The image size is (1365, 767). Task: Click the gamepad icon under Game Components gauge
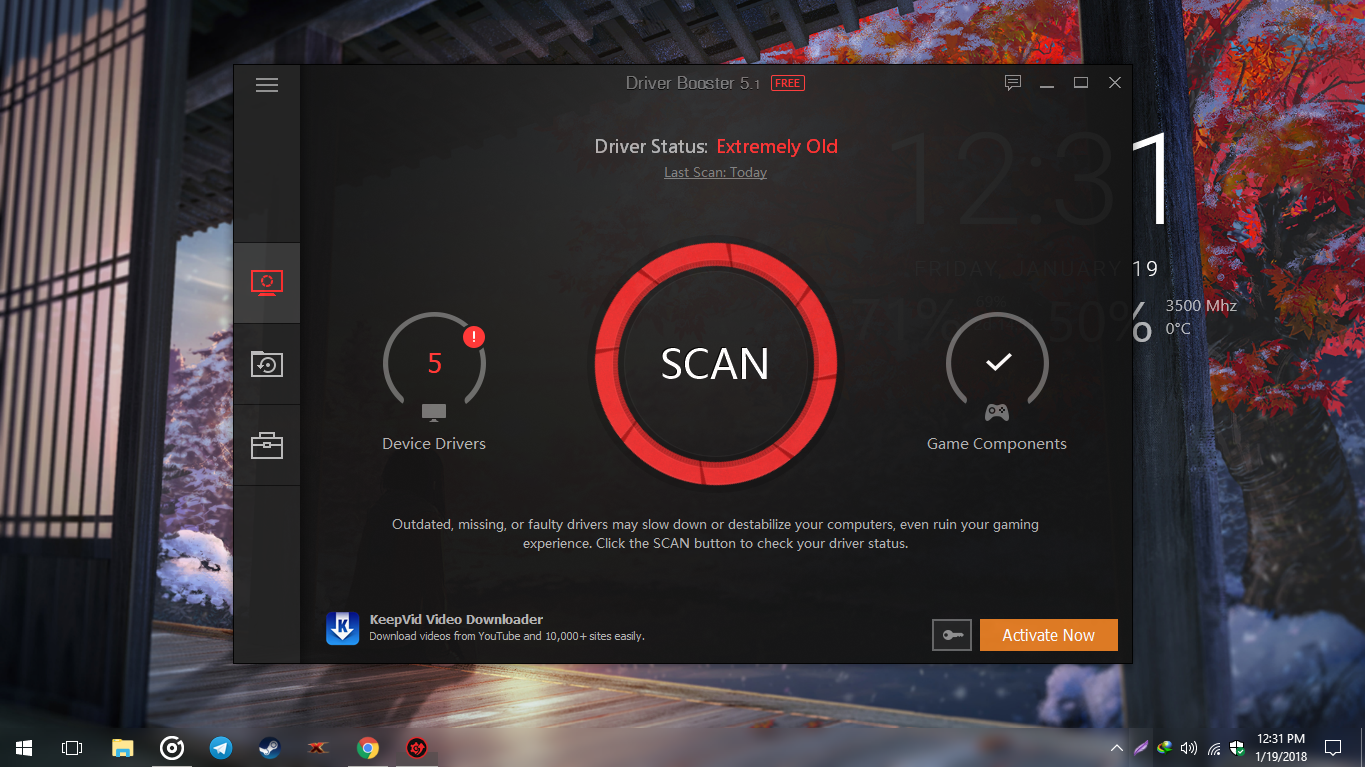998,412
